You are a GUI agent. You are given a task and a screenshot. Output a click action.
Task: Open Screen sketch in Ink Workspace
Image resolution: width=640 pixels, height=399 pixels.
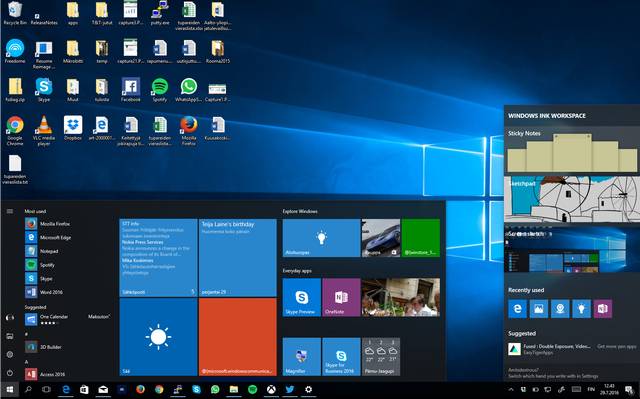point(572,249)
